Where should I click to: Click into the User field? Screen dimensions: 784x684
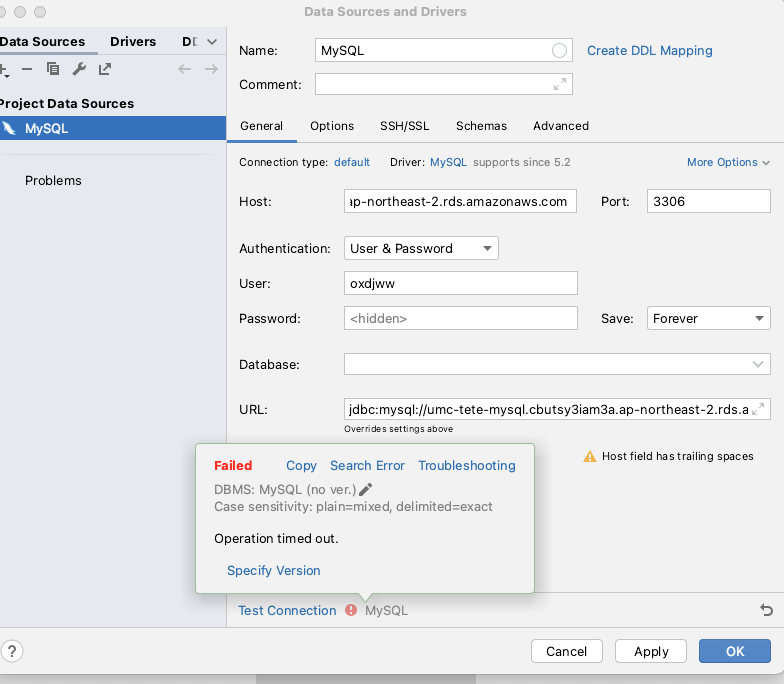pos(460,283)
